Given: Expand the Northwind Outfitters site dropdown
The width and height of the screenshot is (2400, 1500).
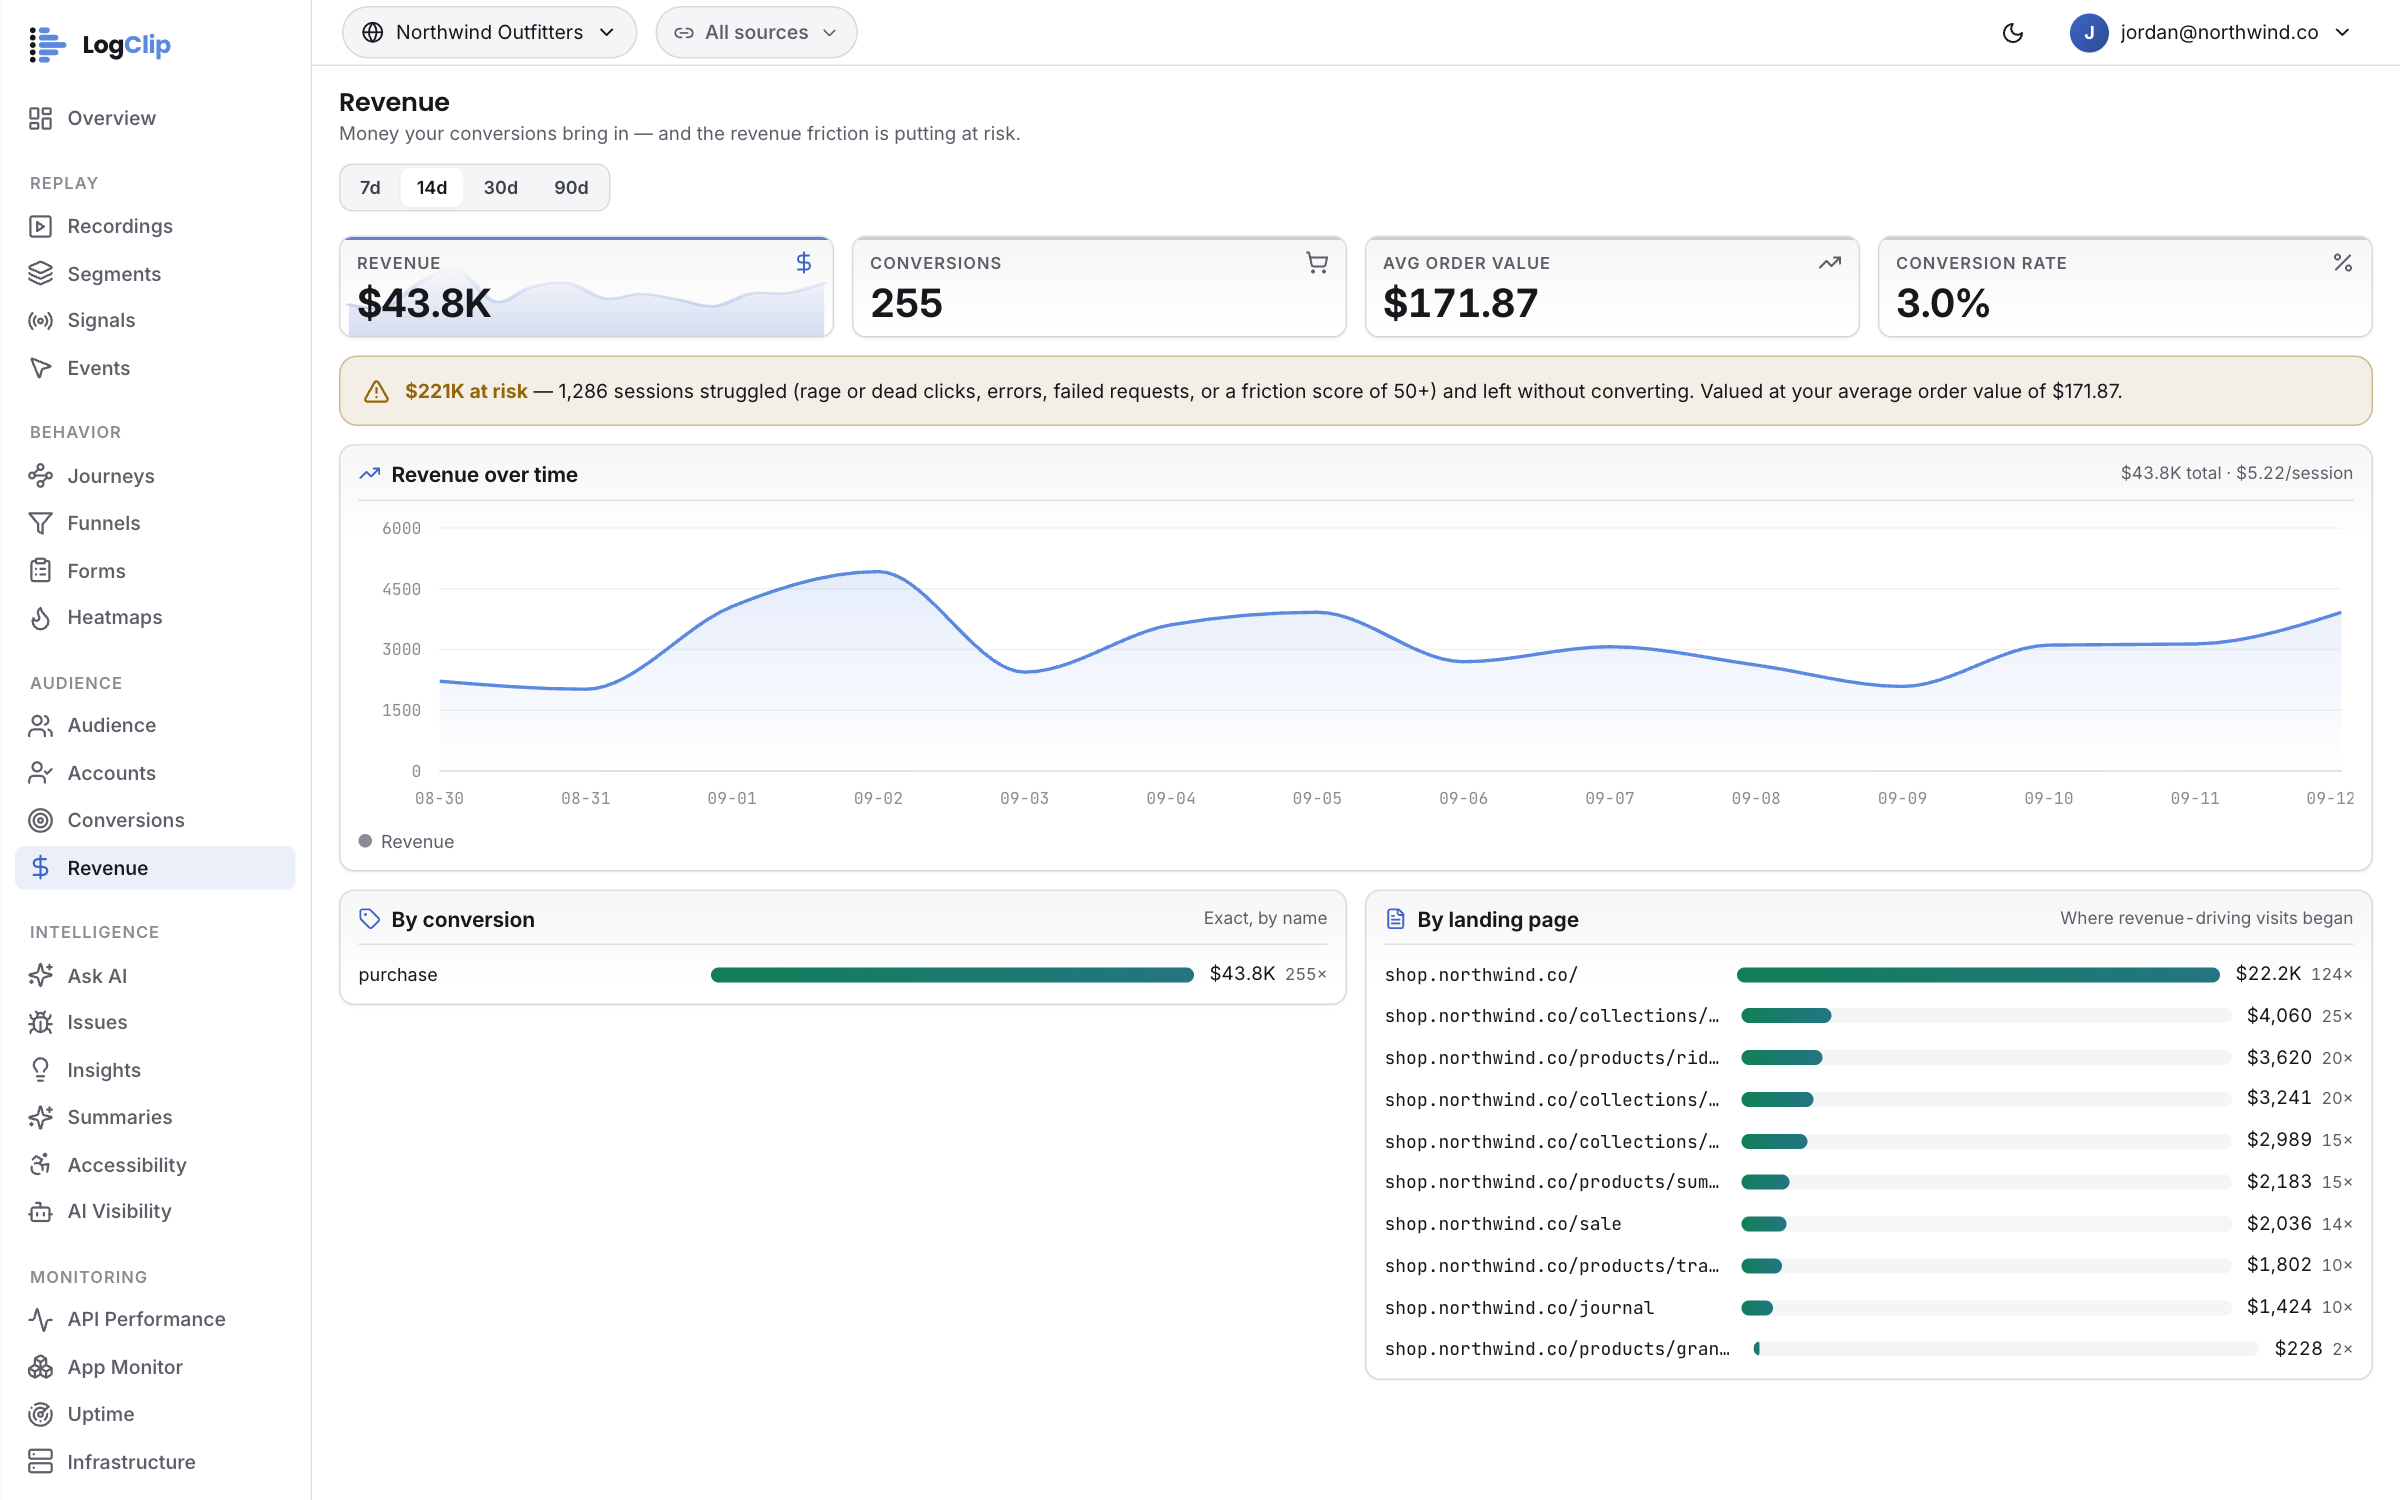Looking at the screenshot, I should click(x=489, y=32).
